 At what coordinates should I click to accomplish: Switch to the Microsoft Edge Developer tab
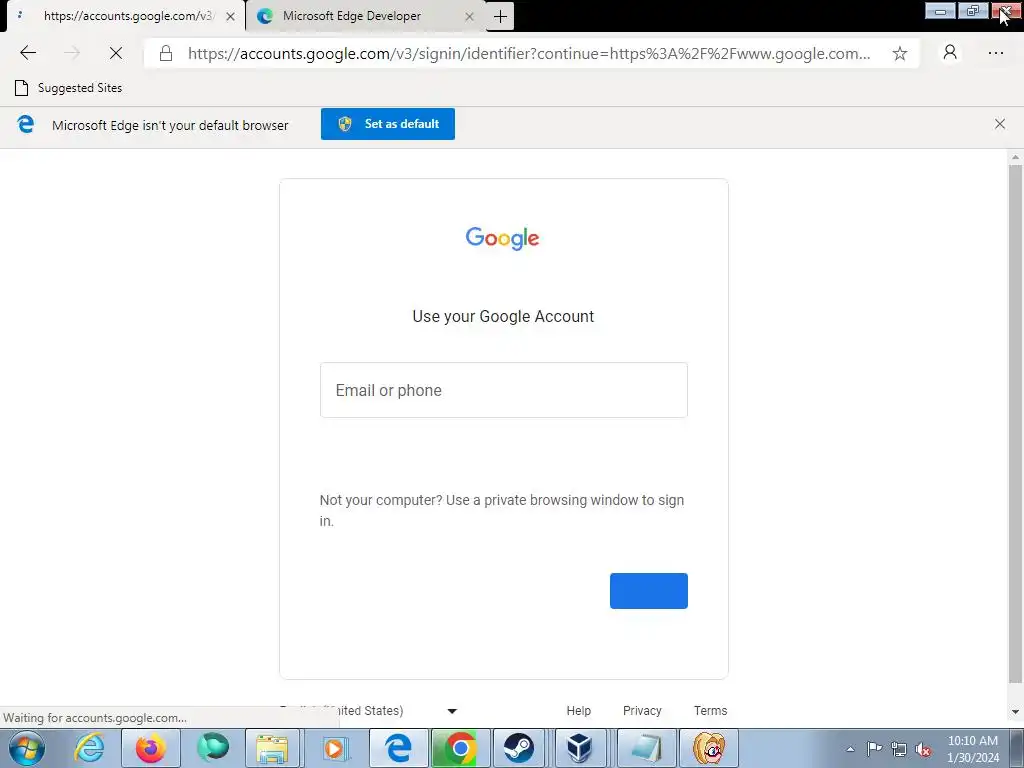click(366, 16)
